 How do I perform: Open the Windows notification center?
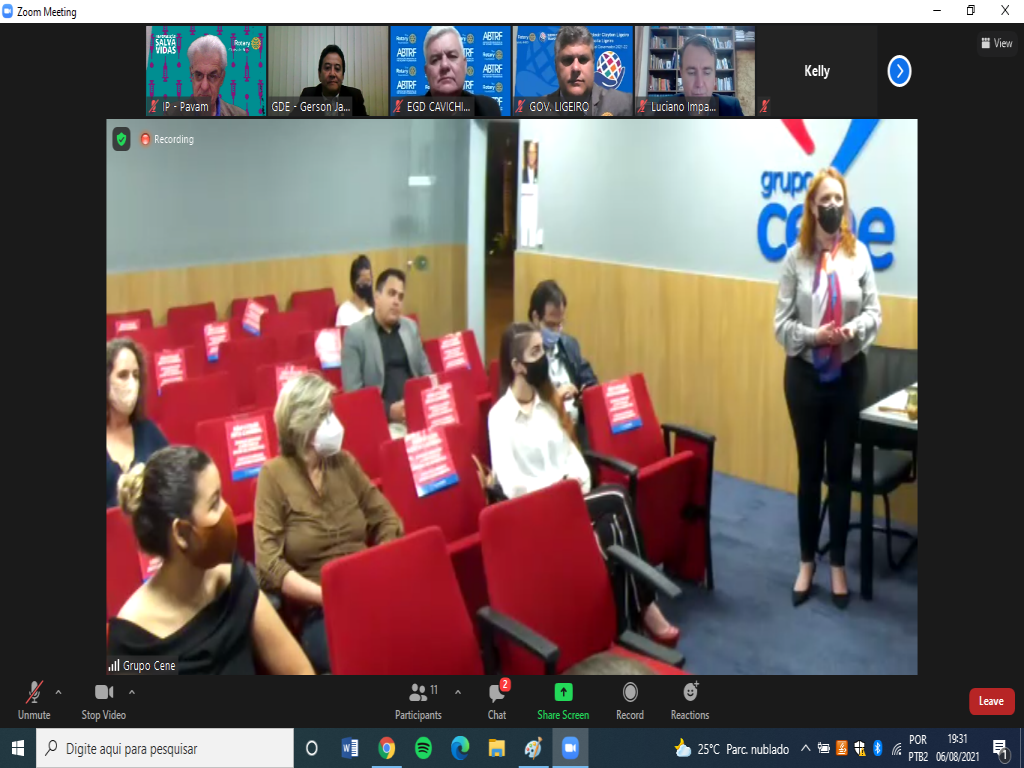point(1000,748)
